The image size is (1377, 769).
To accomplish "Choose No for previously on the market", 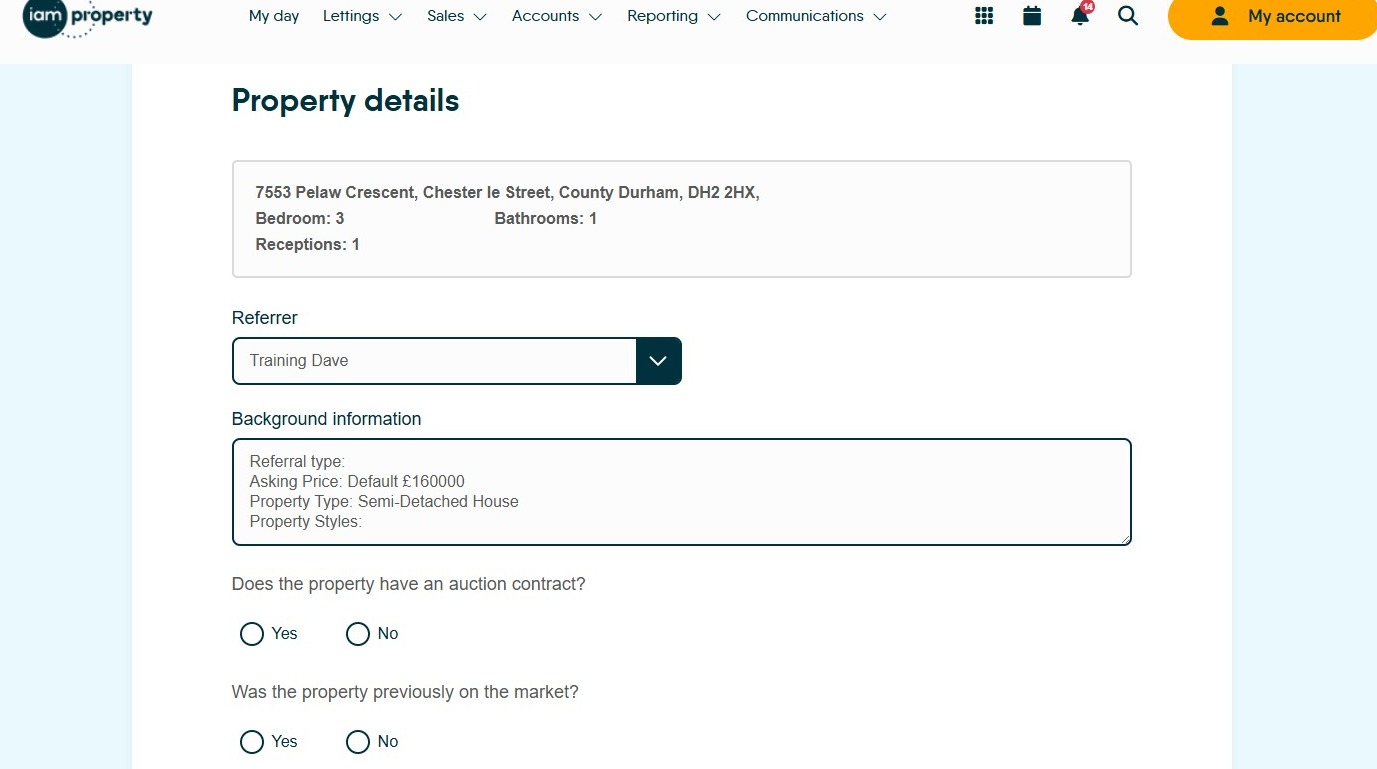I will coord(358,742).
